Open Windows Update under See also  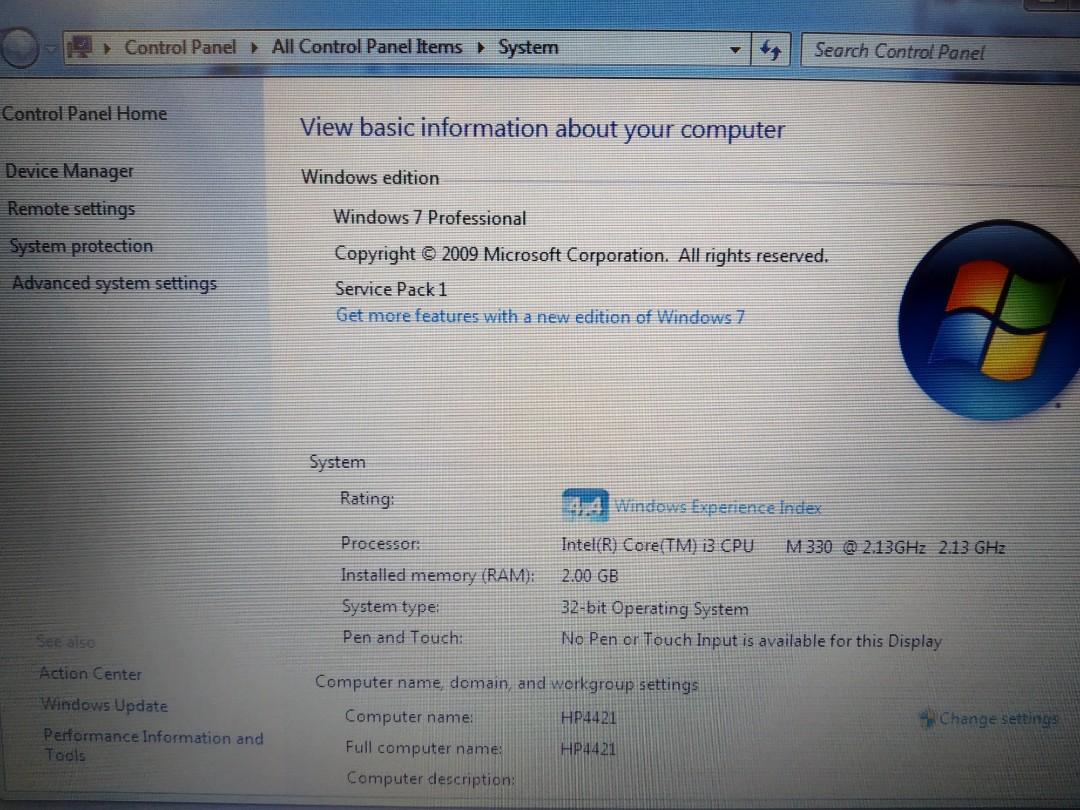pos(104,705)
